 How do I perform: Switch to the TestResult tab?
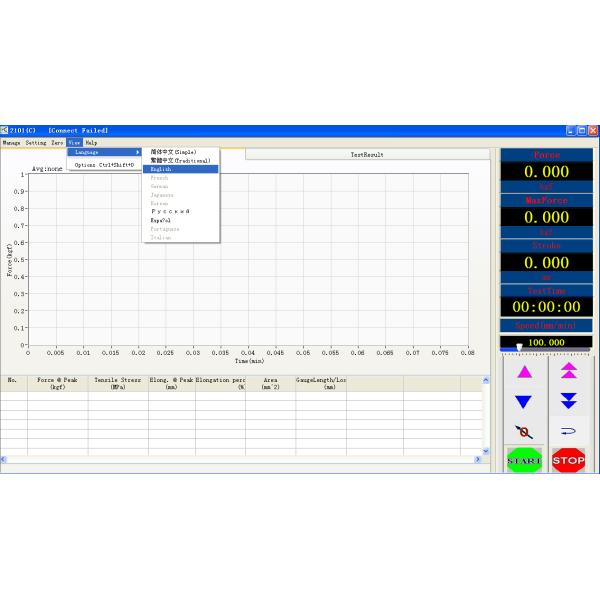click(x=367, y=155)
